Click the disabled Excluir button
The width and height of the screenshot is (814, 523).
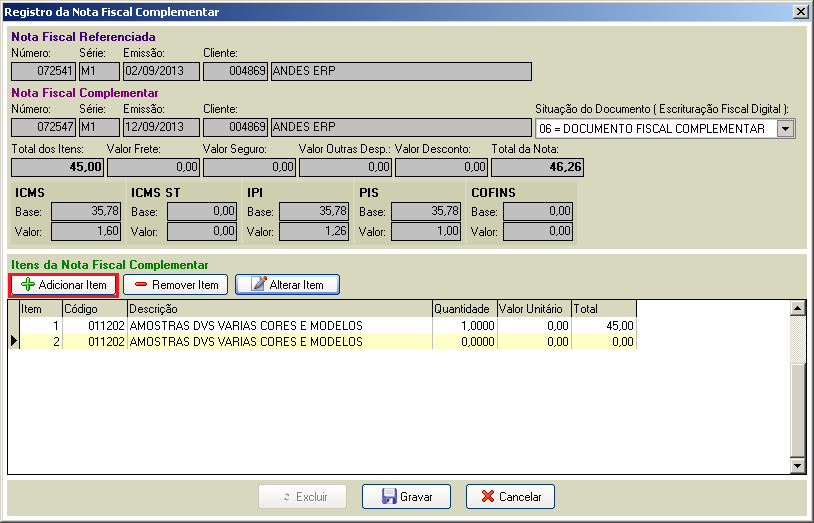coord(303,497)
